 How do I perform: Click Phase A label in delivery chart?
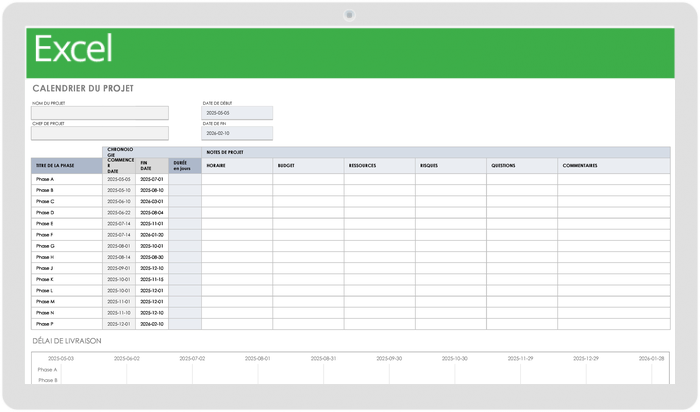point(47,370)
